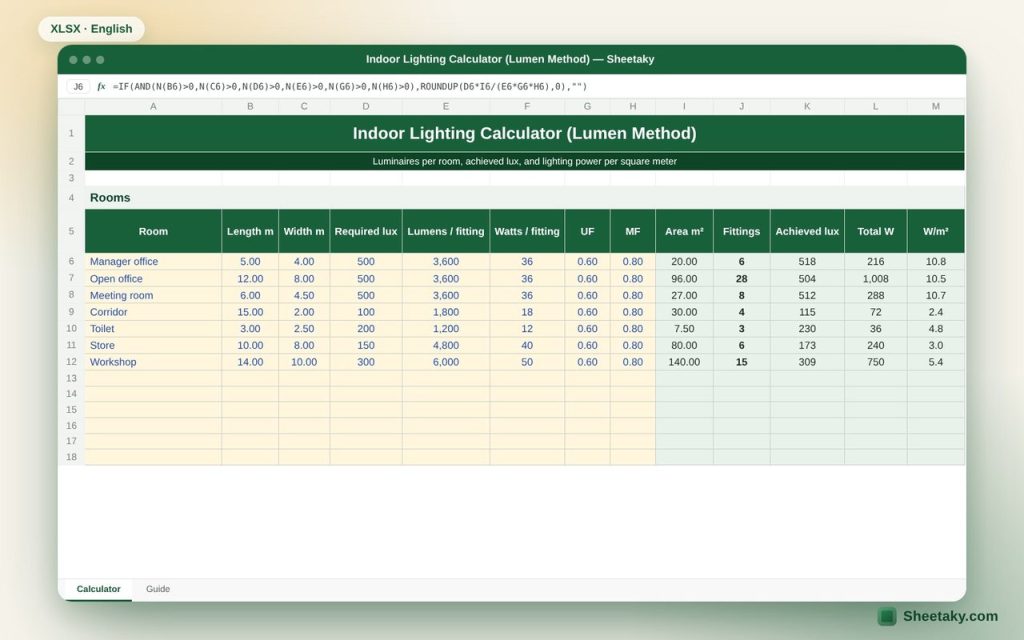Select row 6 header
Screen dimensions: 1024x640
[71, 261]
